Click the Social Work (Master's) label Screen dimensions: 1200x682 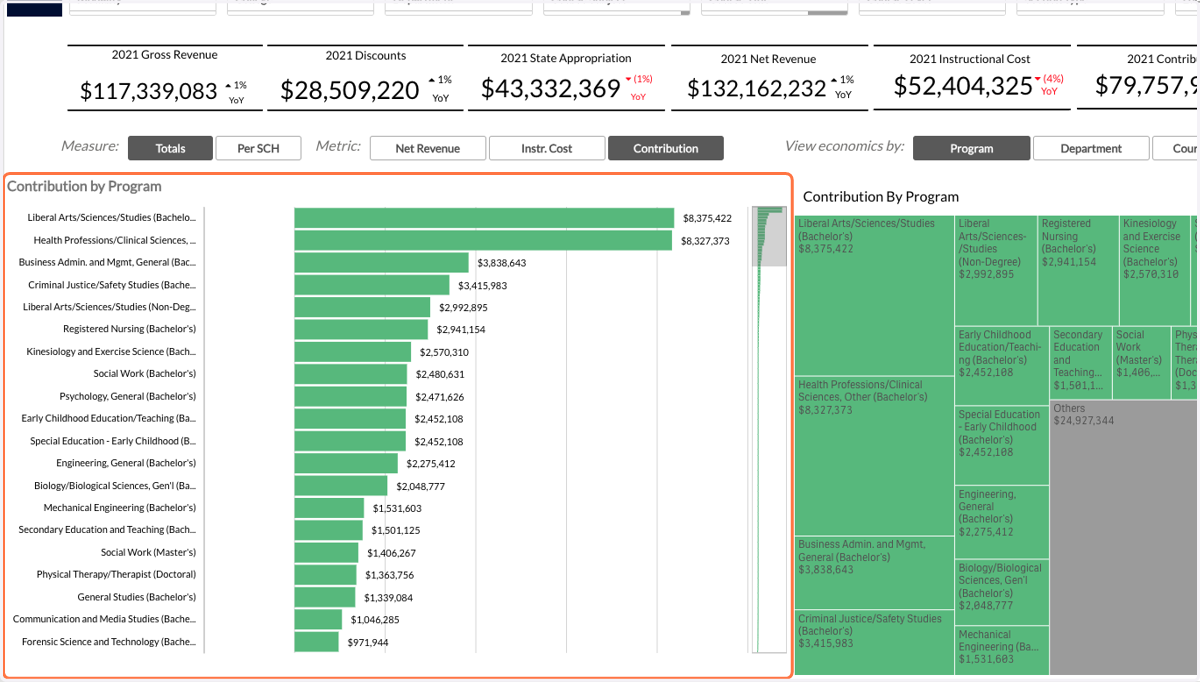click(148, 552)
